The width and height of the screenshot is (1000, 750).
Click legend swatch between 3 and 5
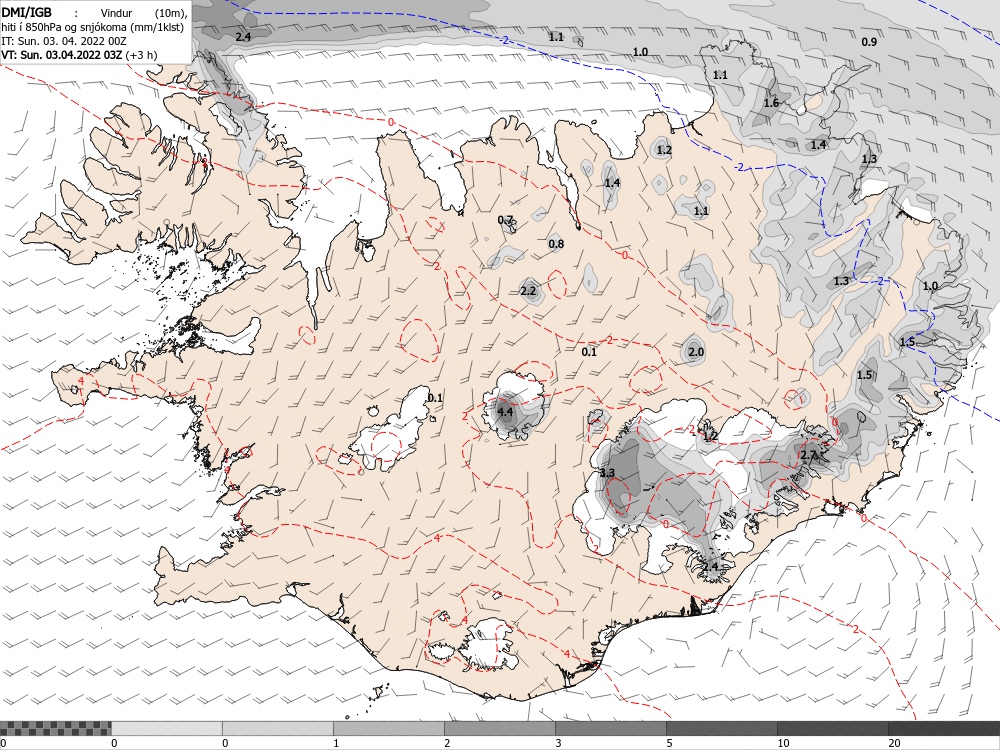pyautogui.click(x=610, y=728)
